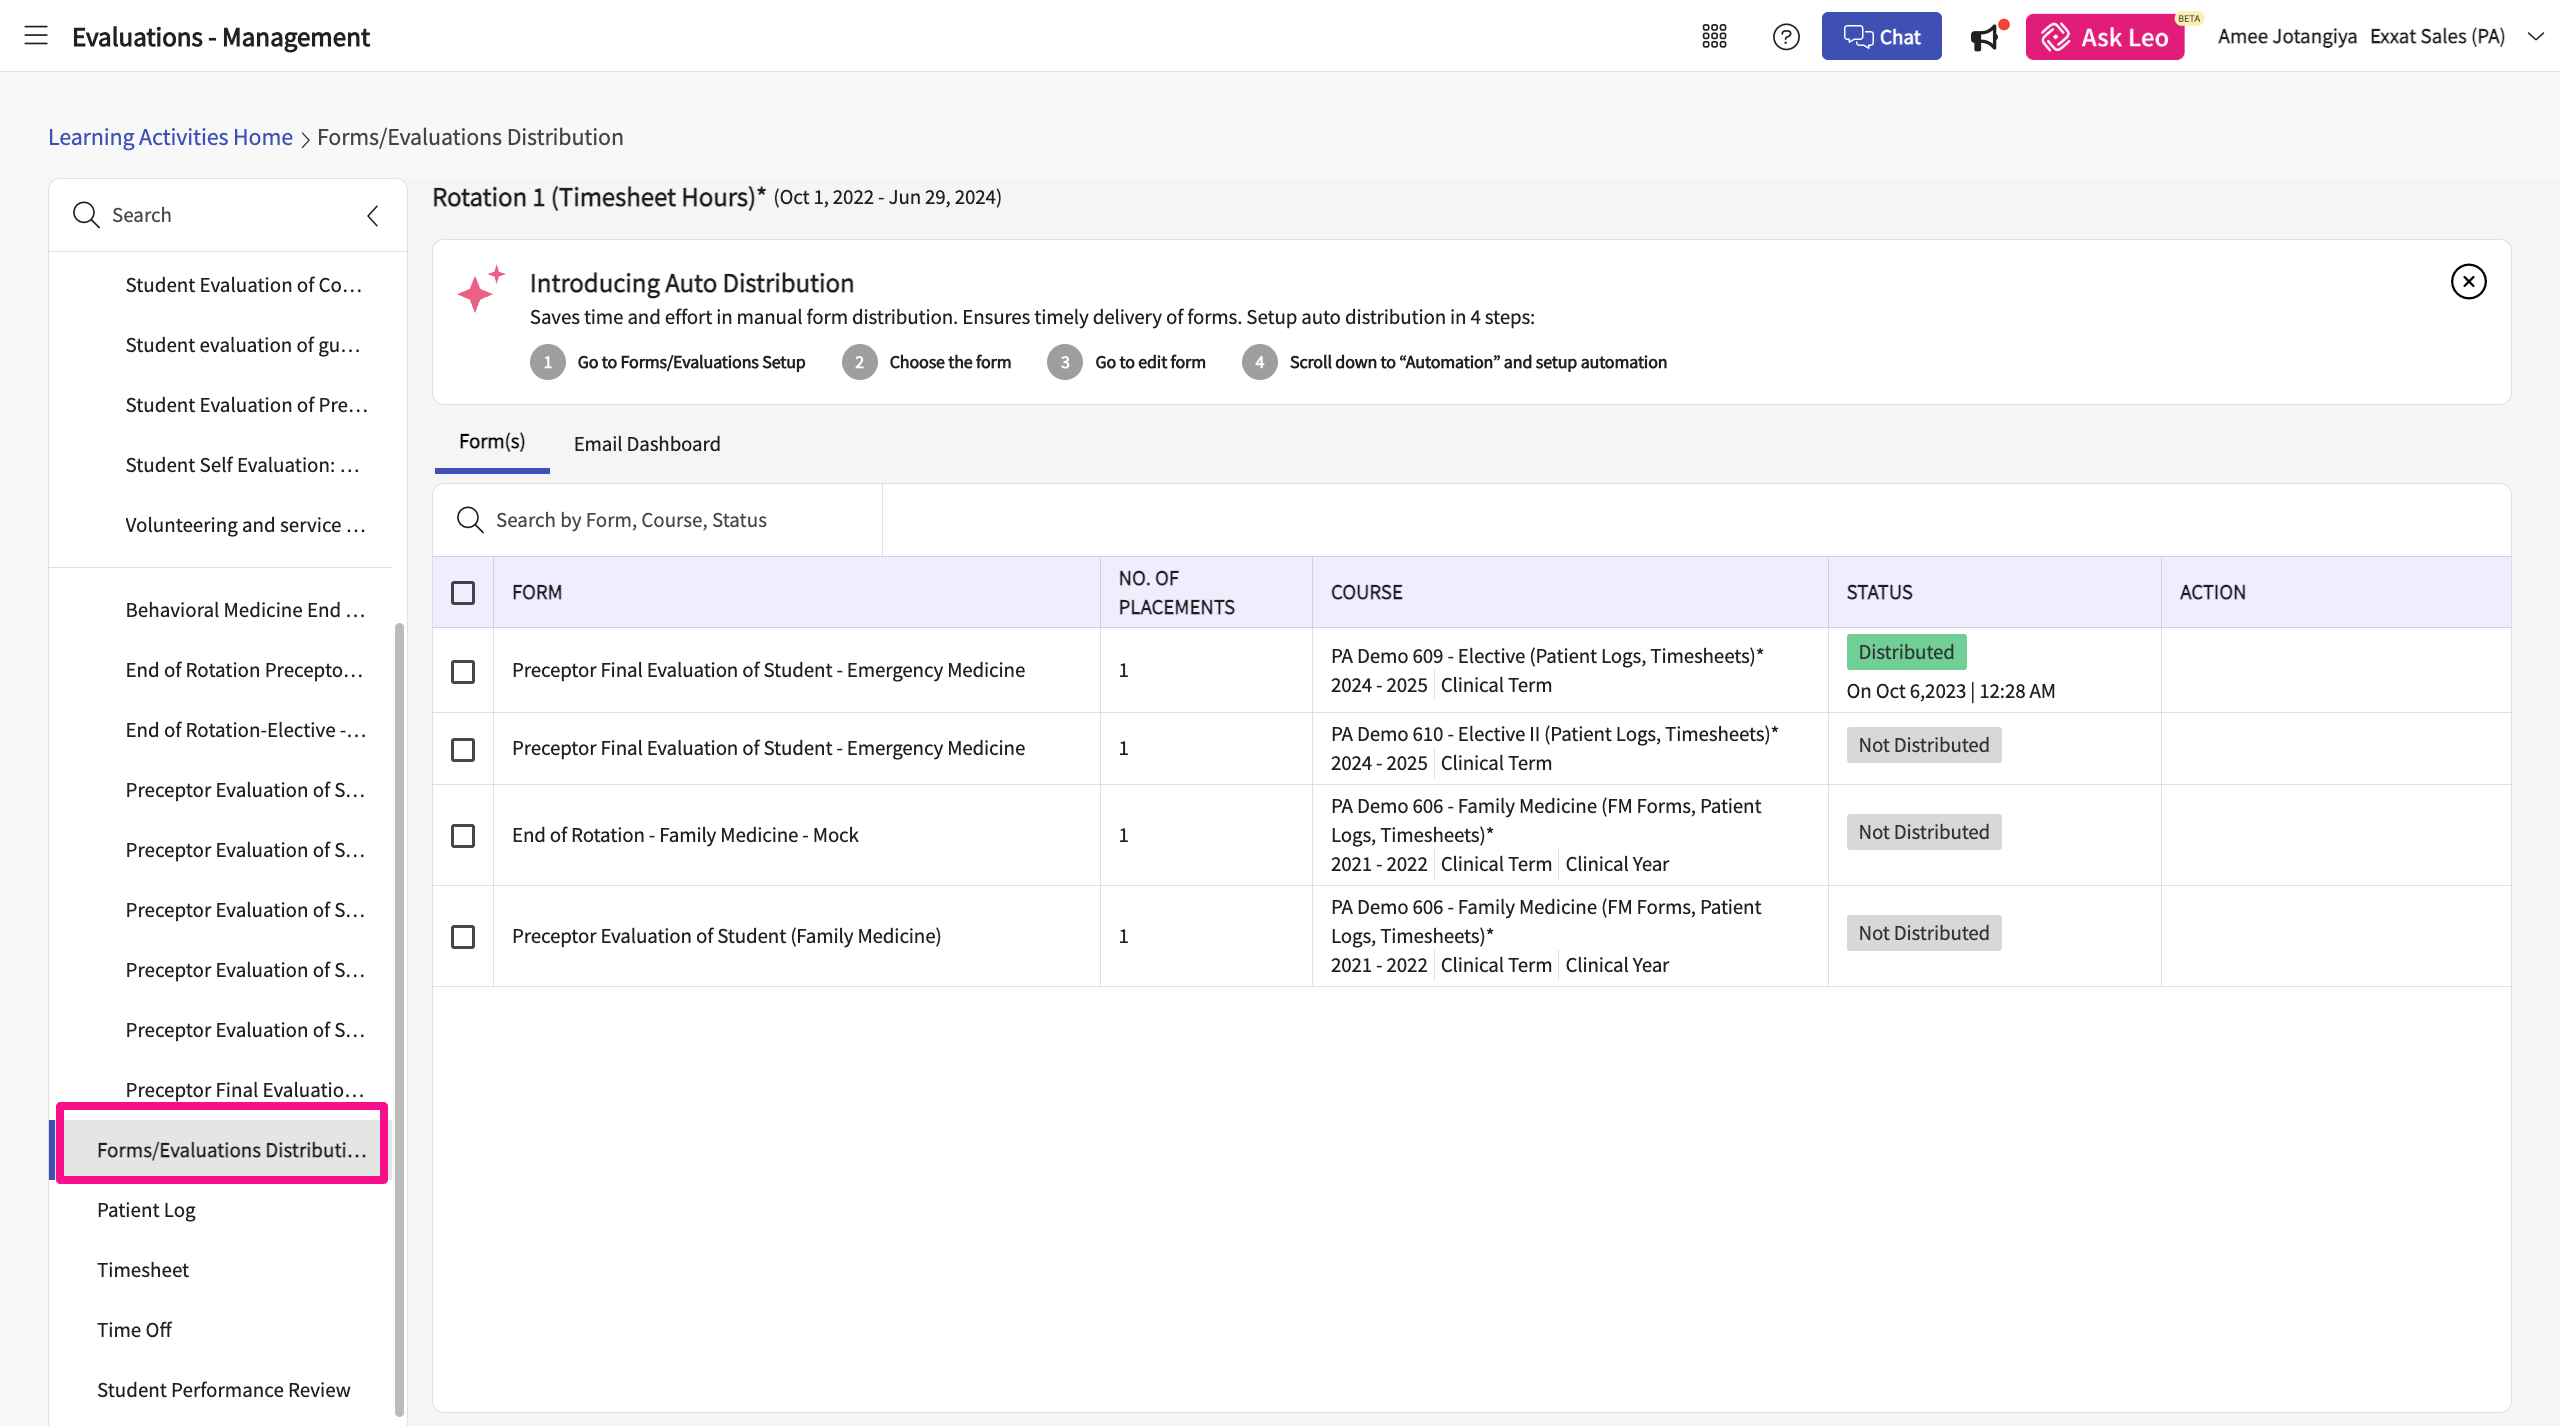Check the End of Rotation Family Medicine Mock row

pos(463,836)
